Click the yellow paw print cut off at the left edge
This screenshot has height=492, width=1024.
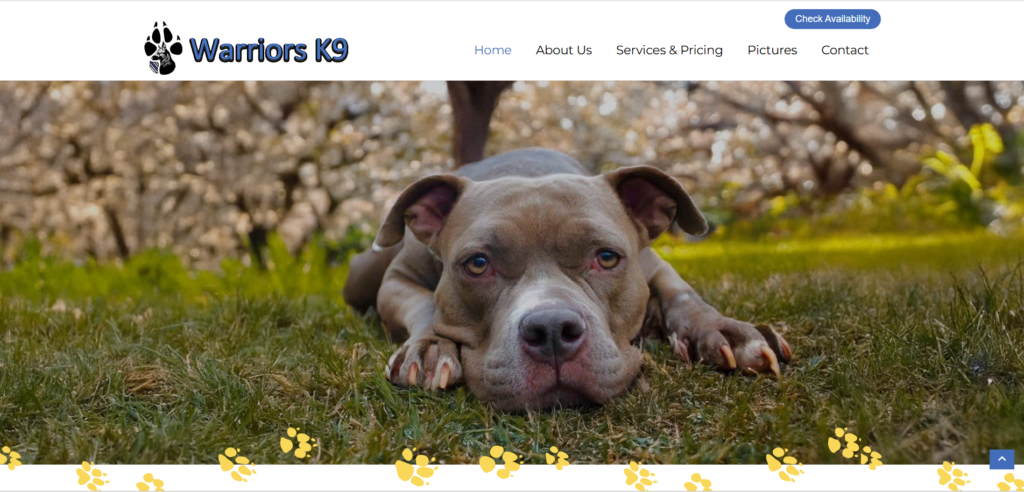(x=10, y=457)
